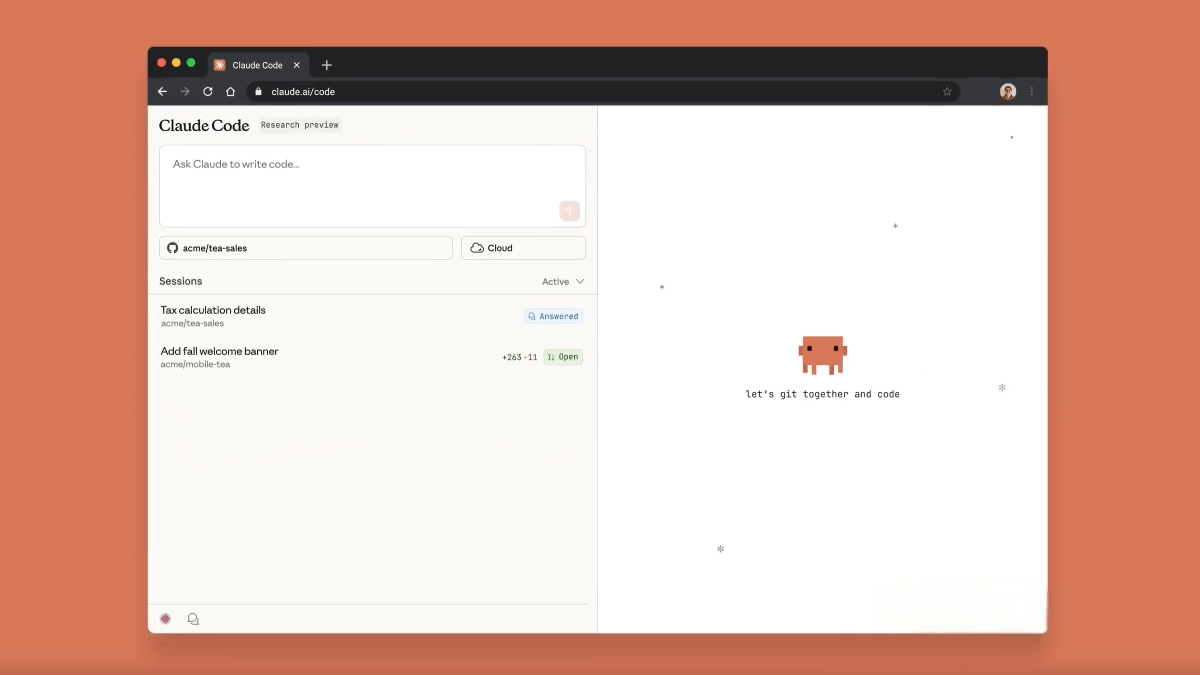Bookmark the page with the star icon

tap(947, 91)
